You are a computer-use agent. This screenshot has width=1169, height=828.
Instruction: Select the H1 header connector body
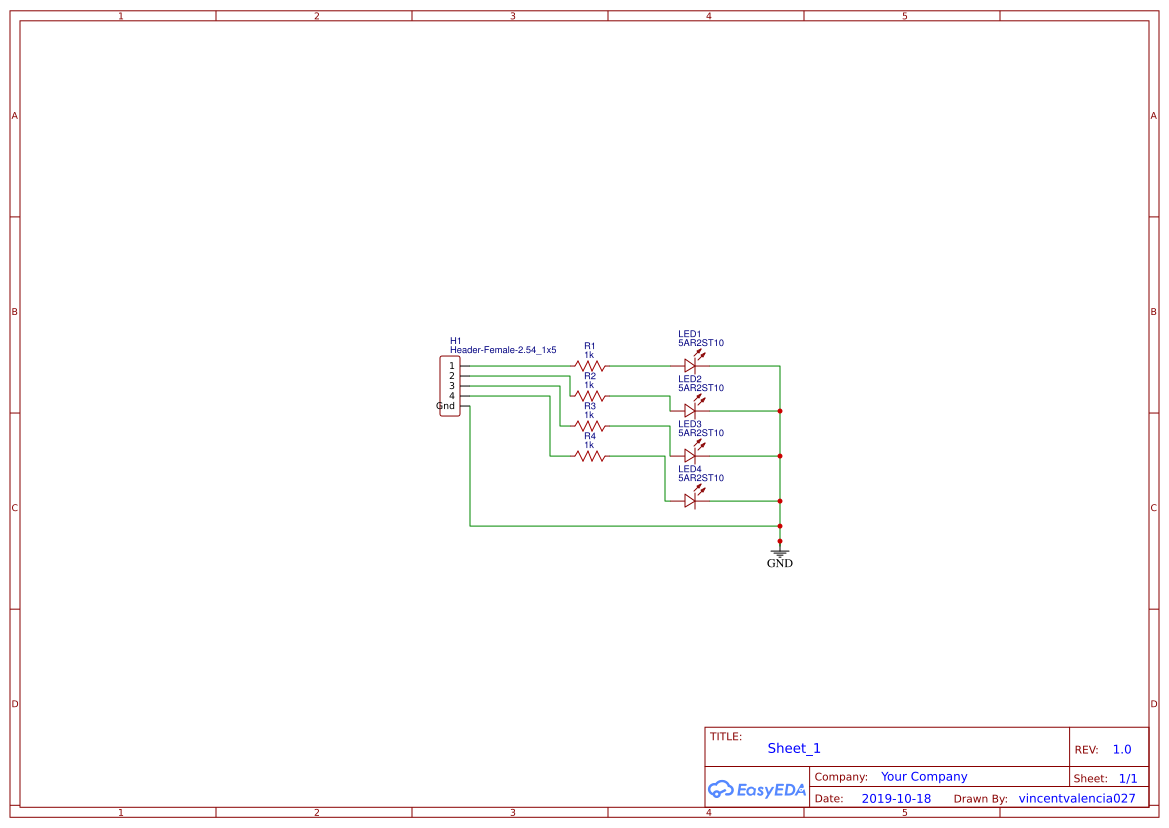pos(450,386)
